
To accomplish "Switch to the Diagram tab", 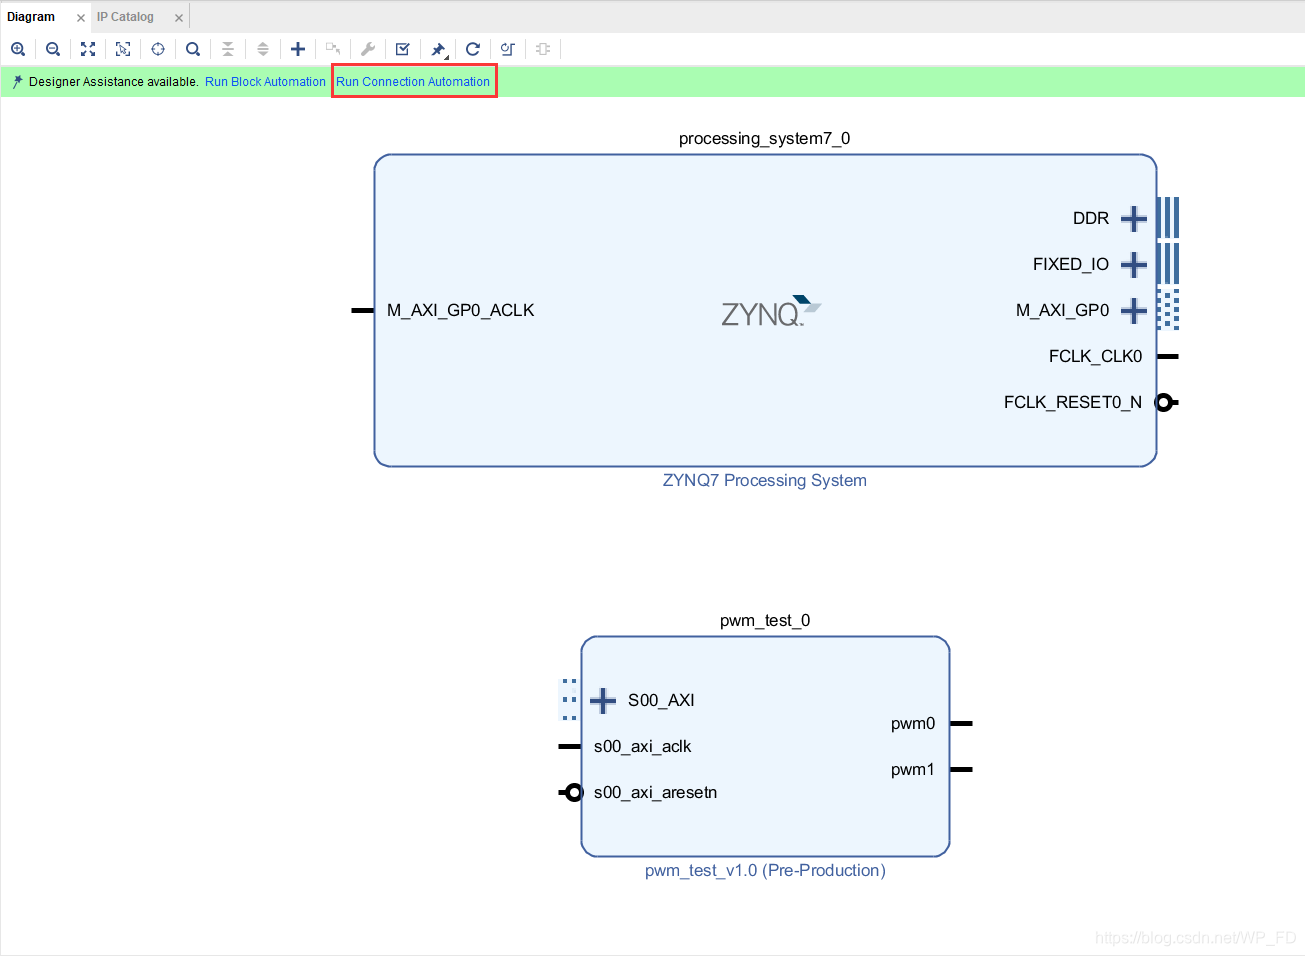I will [31, 17].
